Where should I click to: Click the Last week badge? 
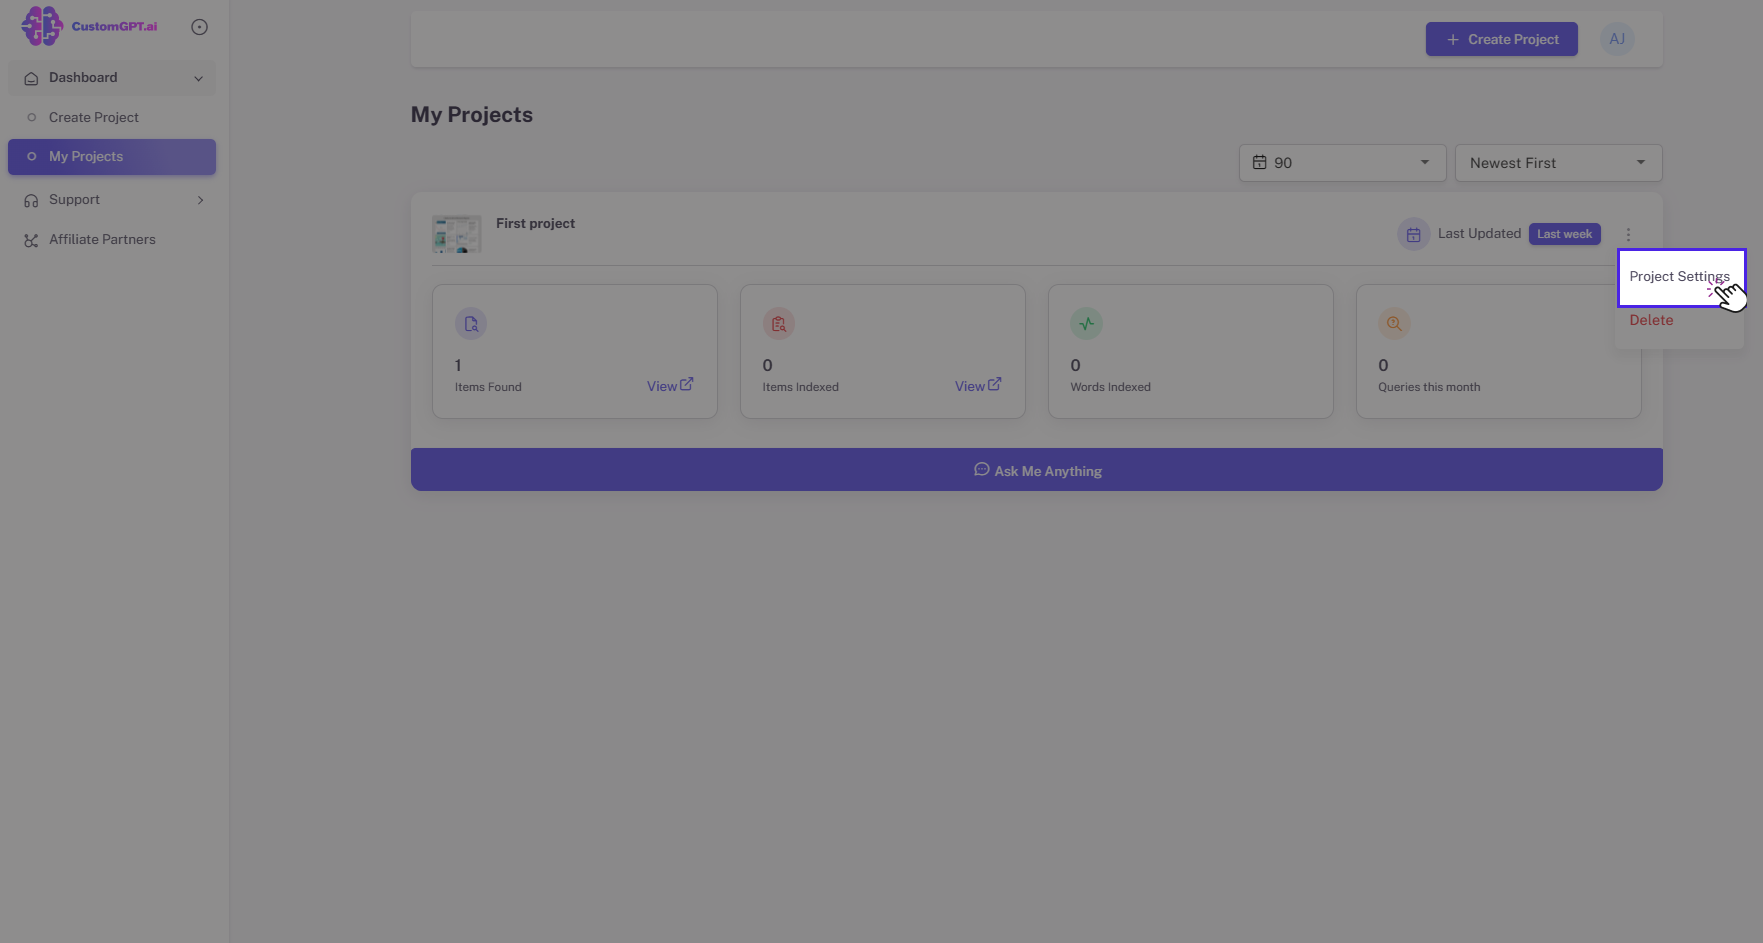1564,234
